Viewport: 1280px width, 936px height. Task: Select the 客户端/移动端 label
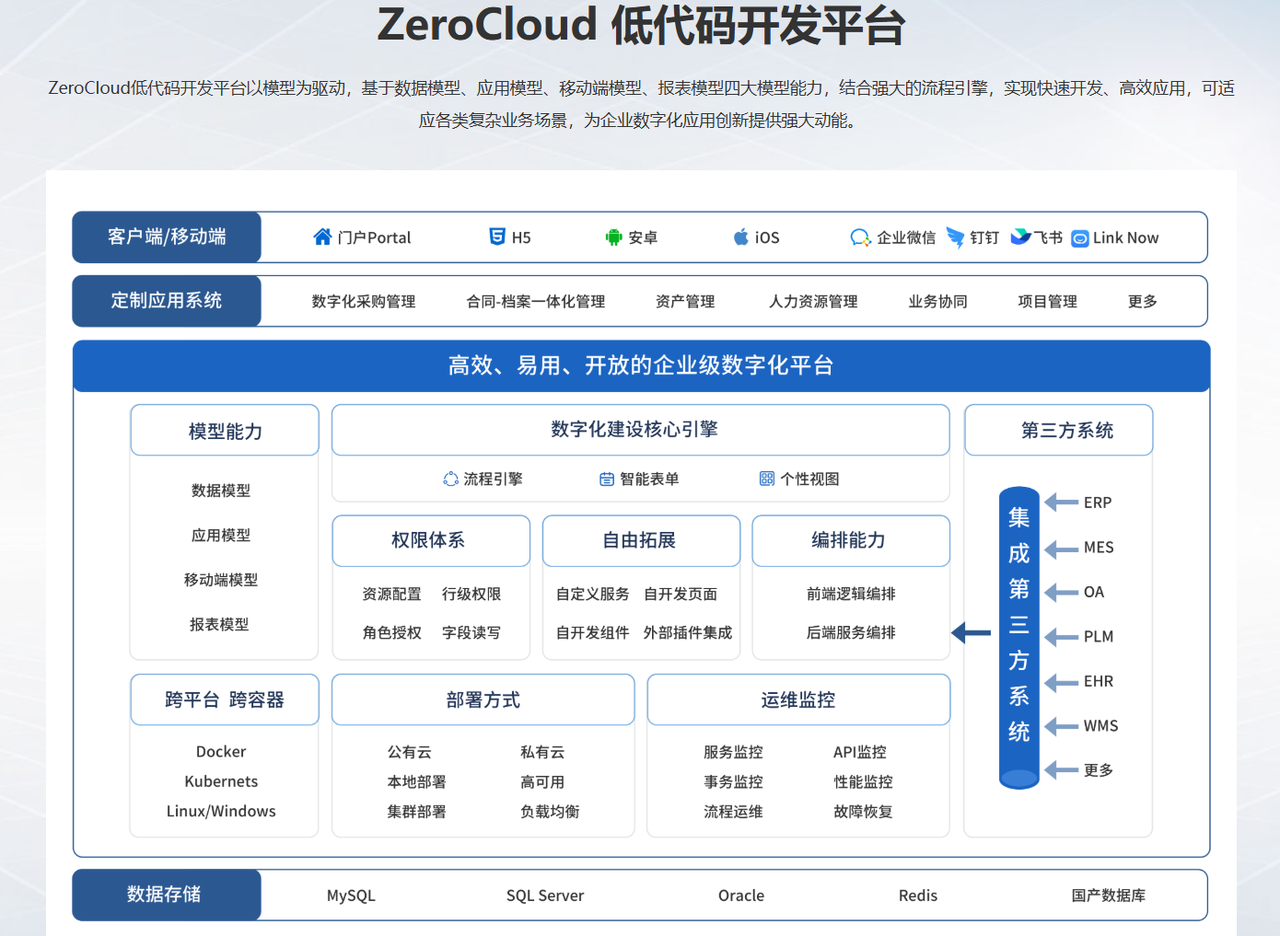point(167,237)
